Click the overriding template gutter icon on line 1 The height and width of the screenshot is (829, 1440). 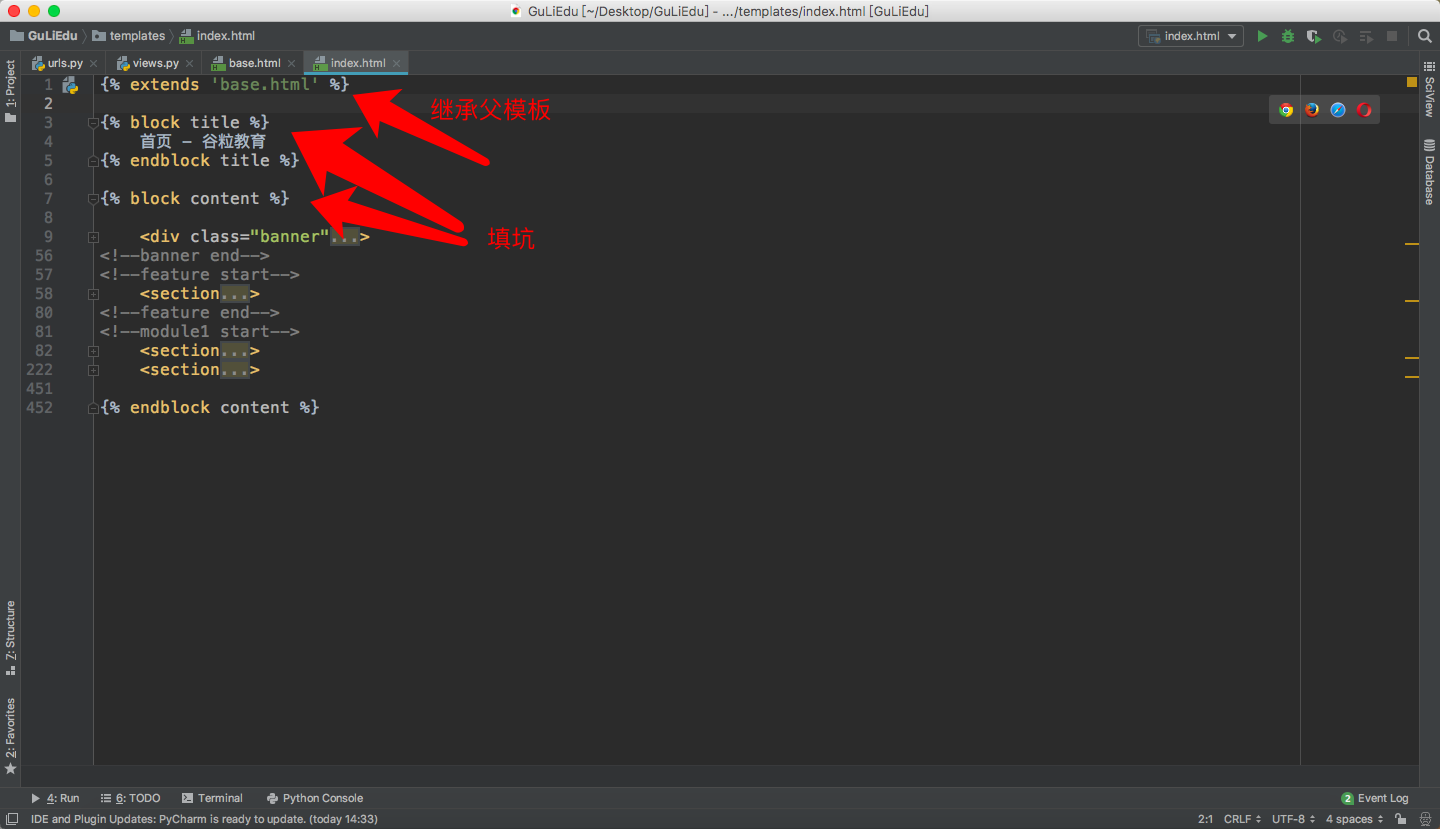tap(70, 85)
